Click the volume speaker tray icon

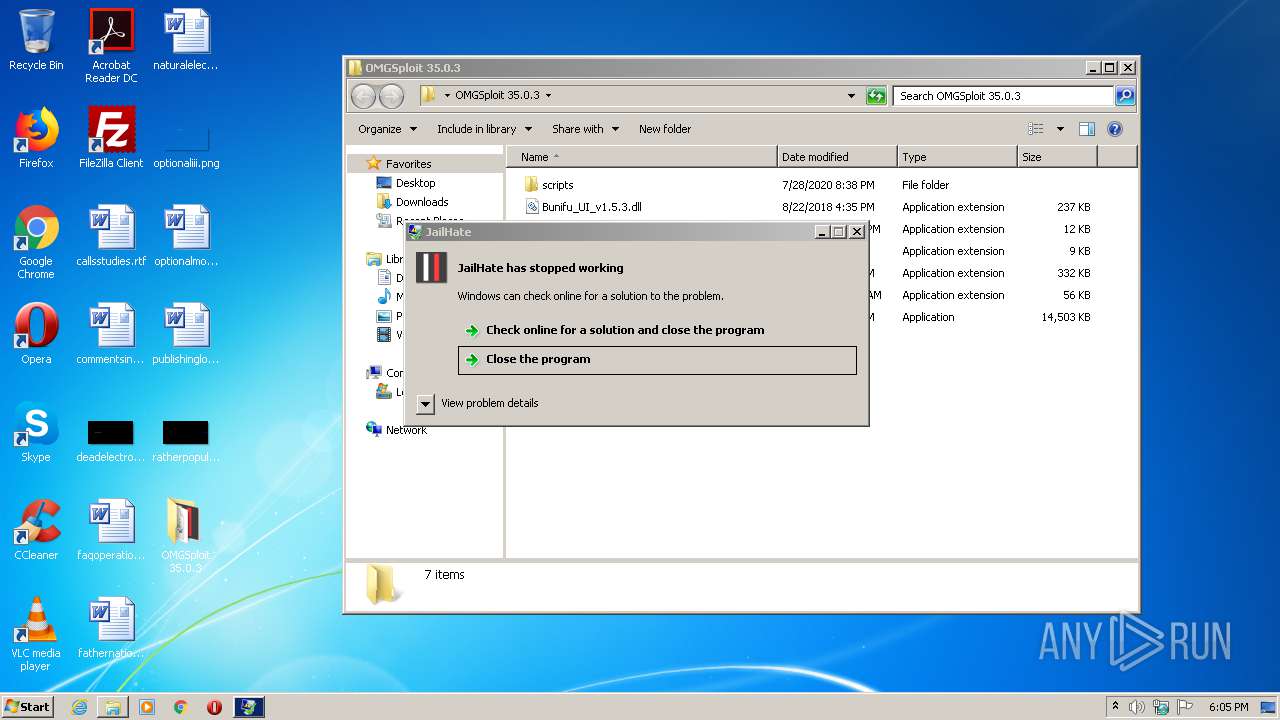point(1137,707)
